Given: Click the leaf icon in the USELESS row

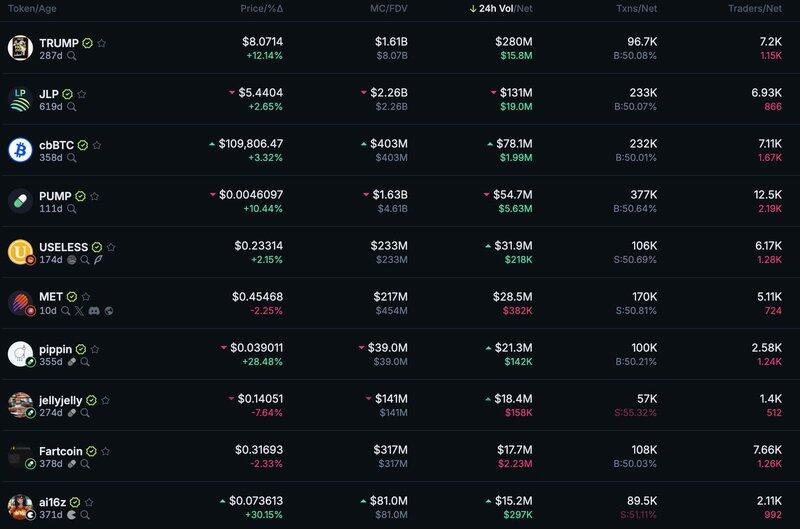Looking at the screenshot, I should click(99, 259).
